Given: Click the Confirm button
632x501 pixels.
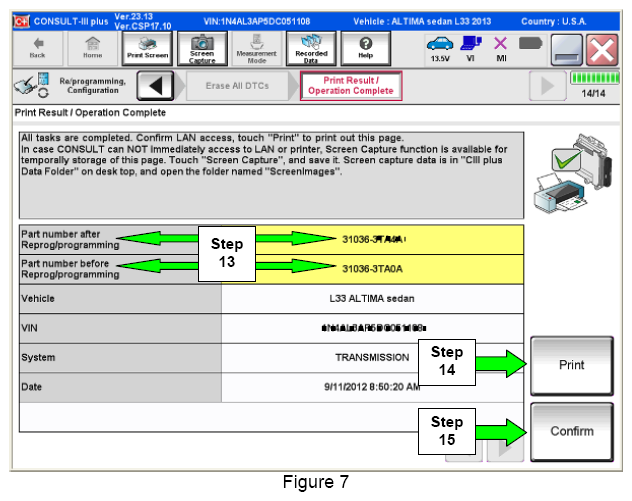Looking at the screenshot, I should click(x=572, y=432).
